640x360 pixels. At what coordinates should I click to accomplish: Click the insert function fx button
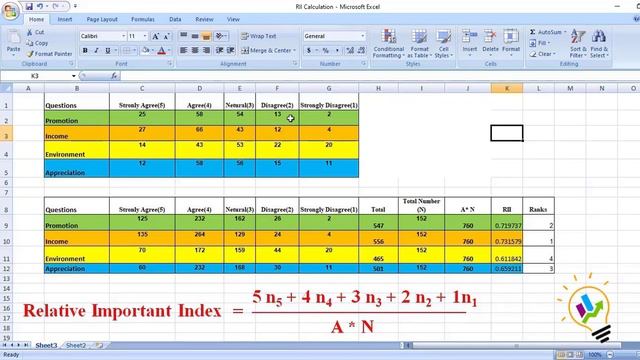[x=114, y=76]
